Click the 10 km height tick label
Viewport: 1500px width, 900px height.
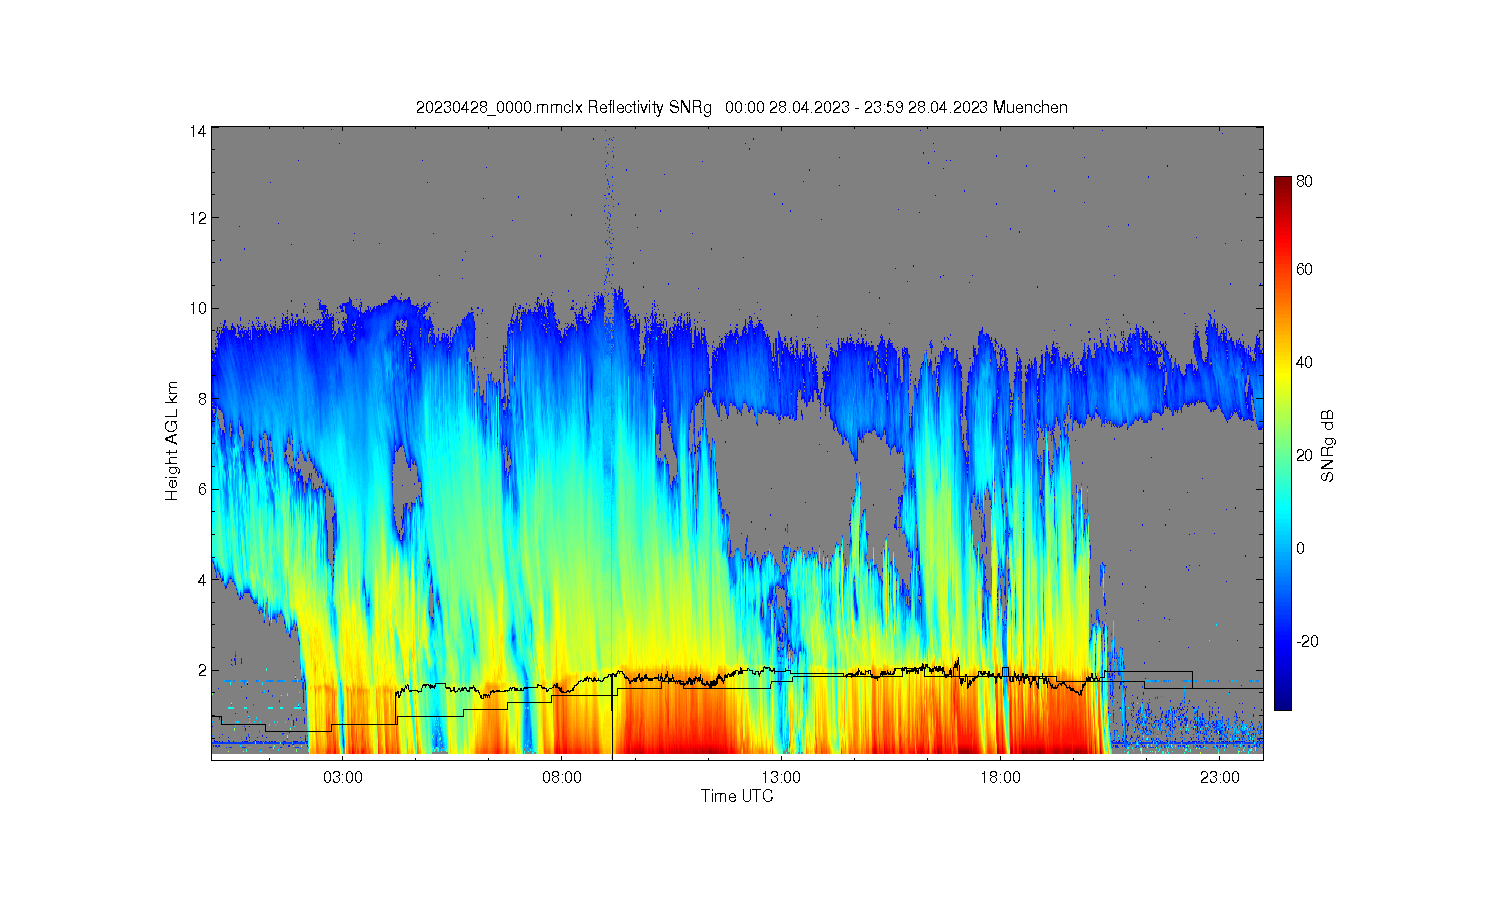[x=198, y=308]
